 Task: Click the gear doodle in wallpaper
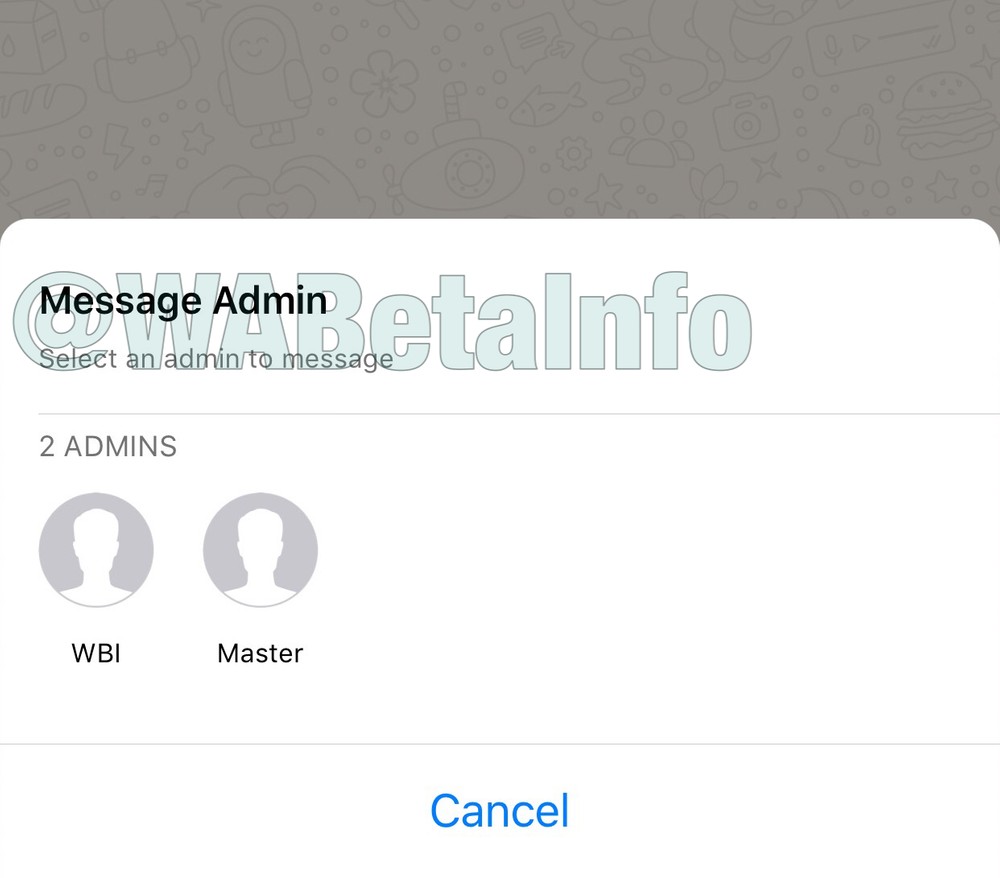coord(573,154)
